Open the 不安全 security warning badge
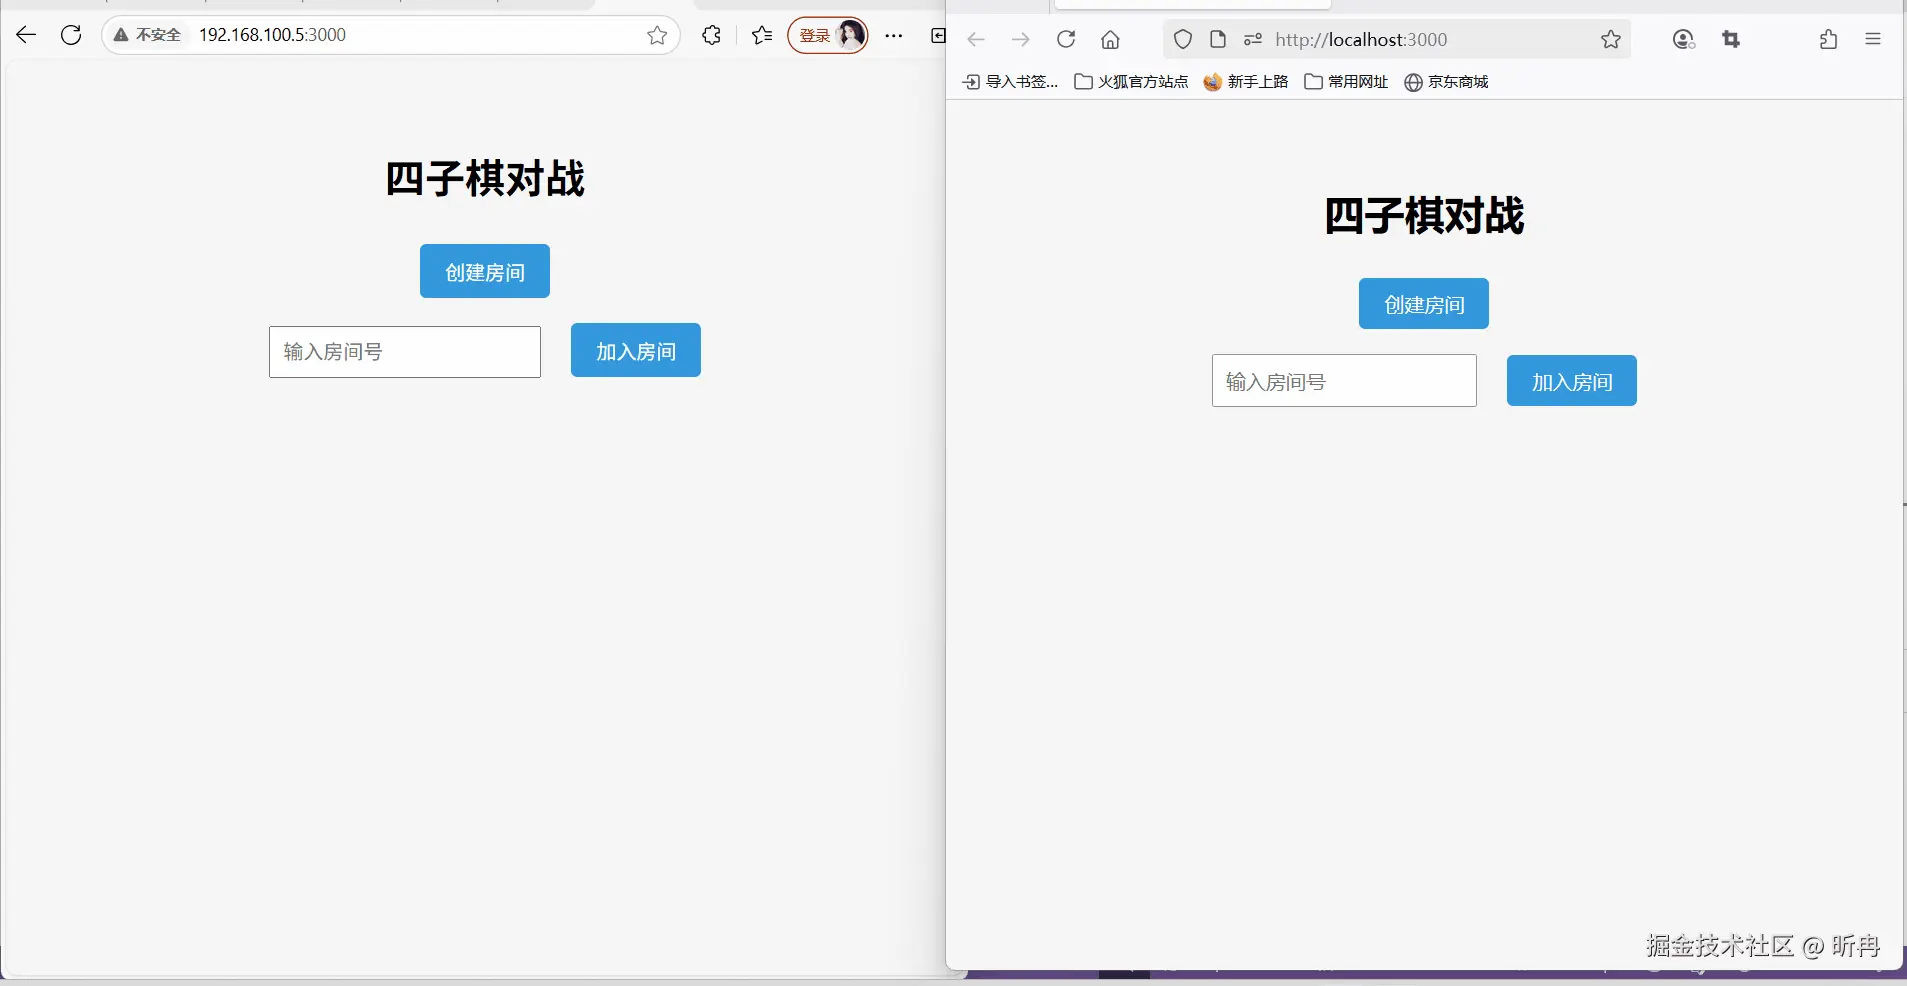1907x986 pixels. pos(148,35)
